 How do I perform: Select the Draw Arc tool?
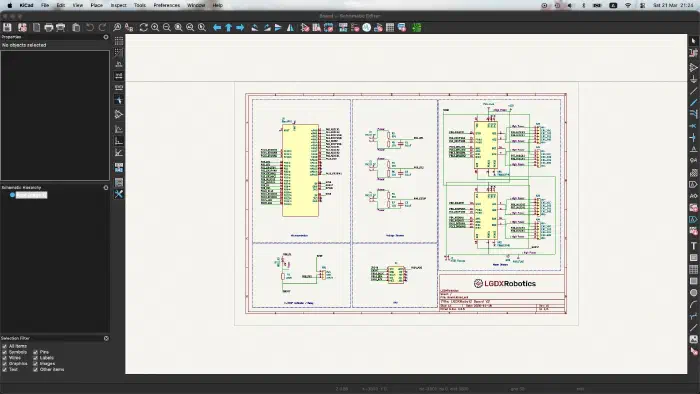pos(693,304)
